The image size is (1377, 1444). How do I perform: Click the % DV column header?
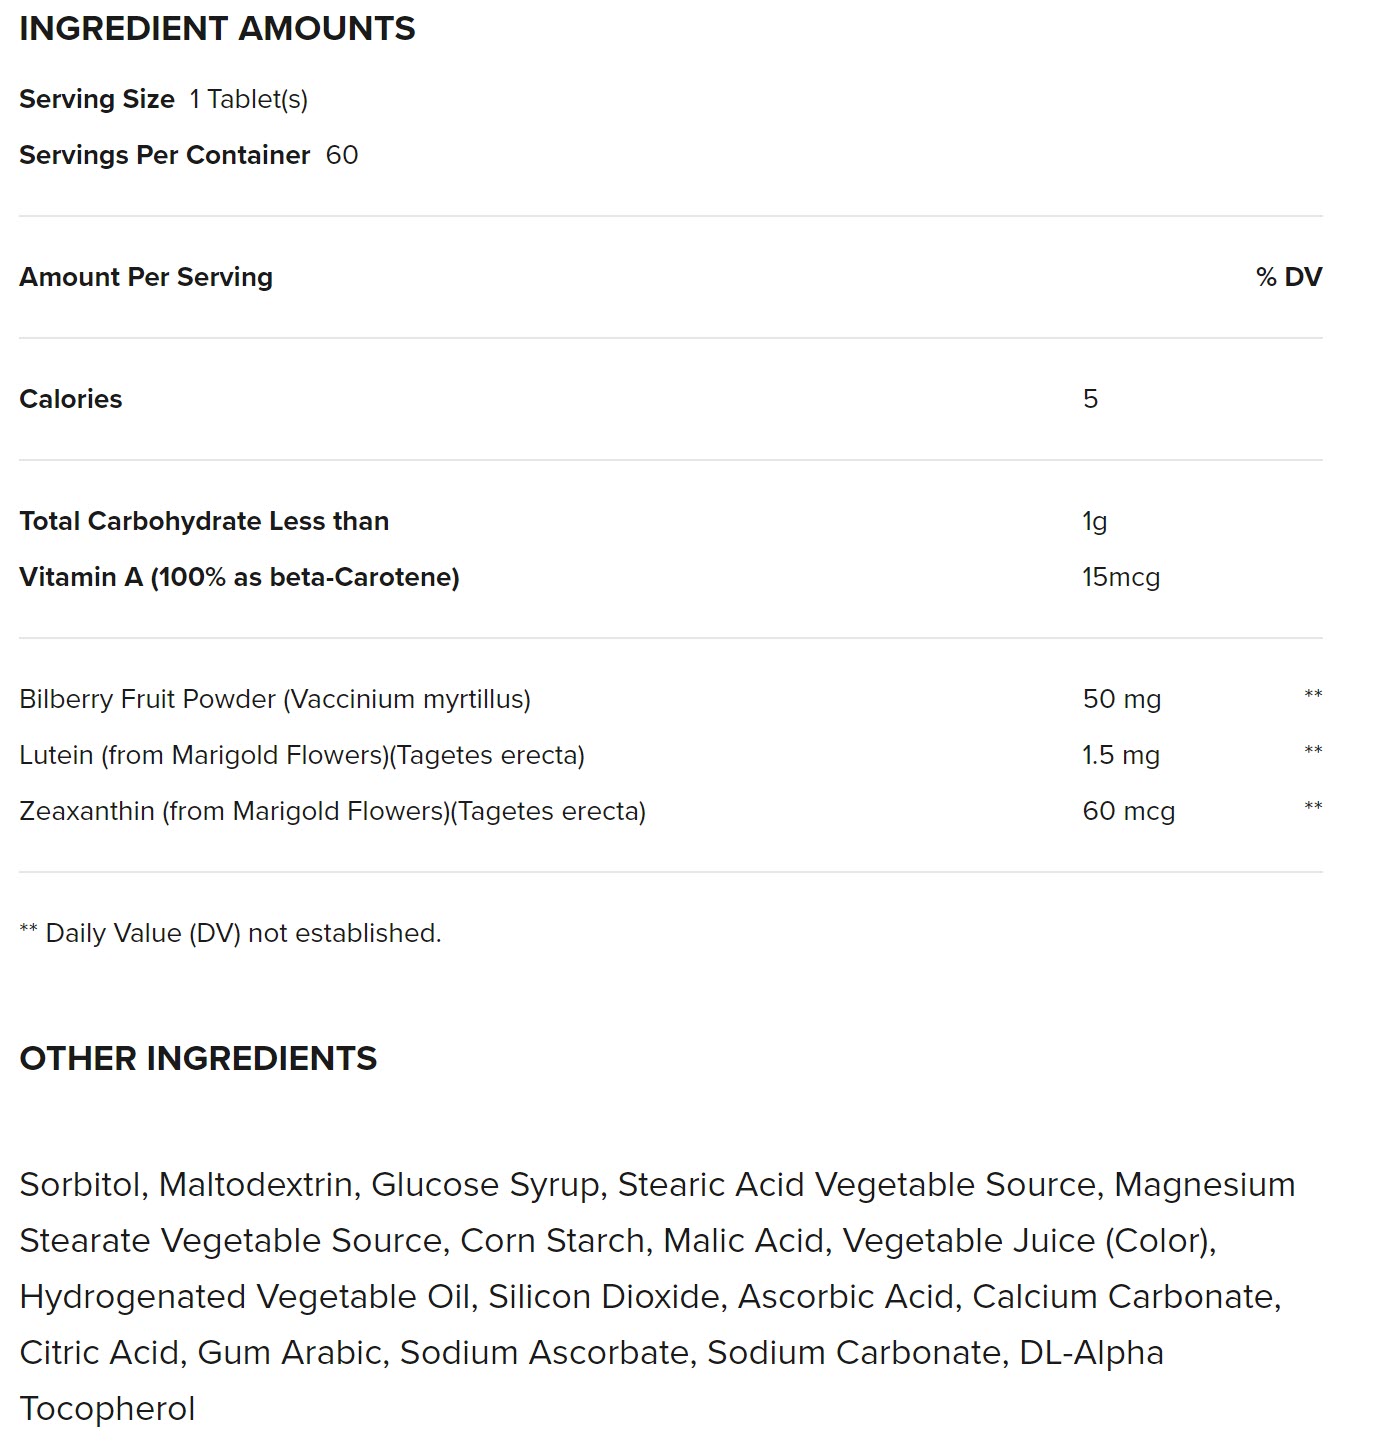(1288, 277)
